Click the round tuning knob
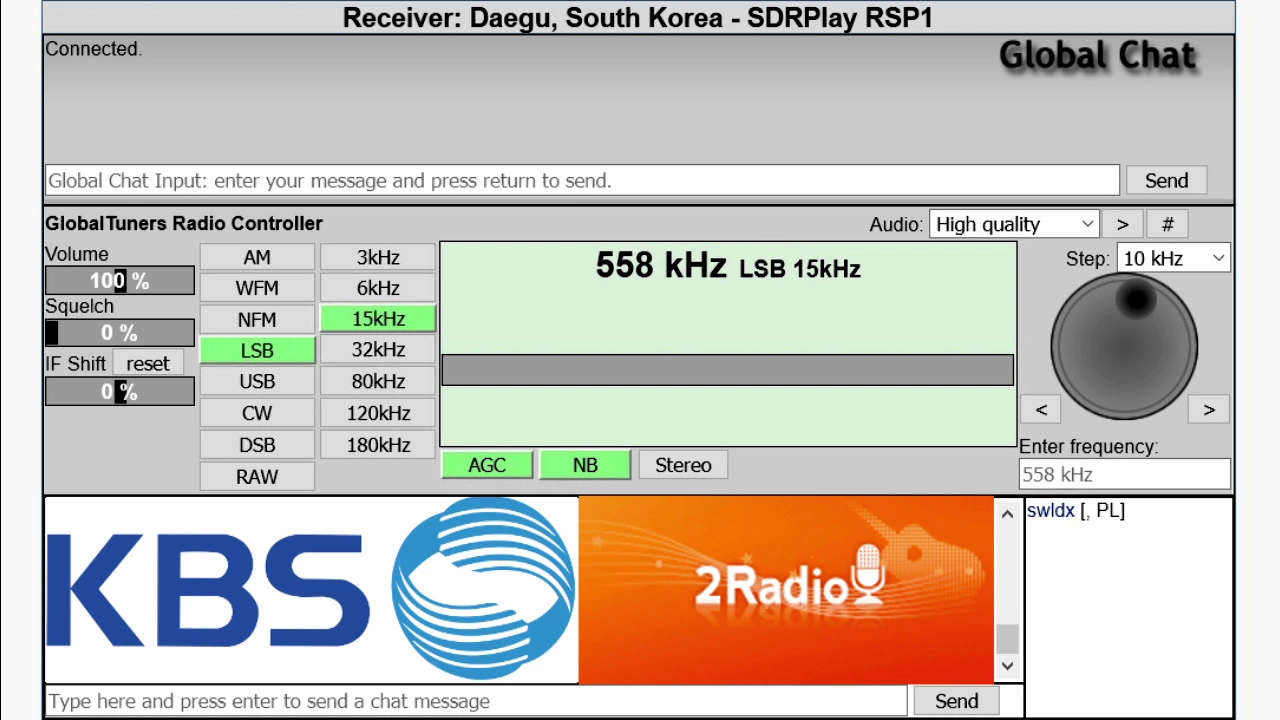 tap(1124, 346)
